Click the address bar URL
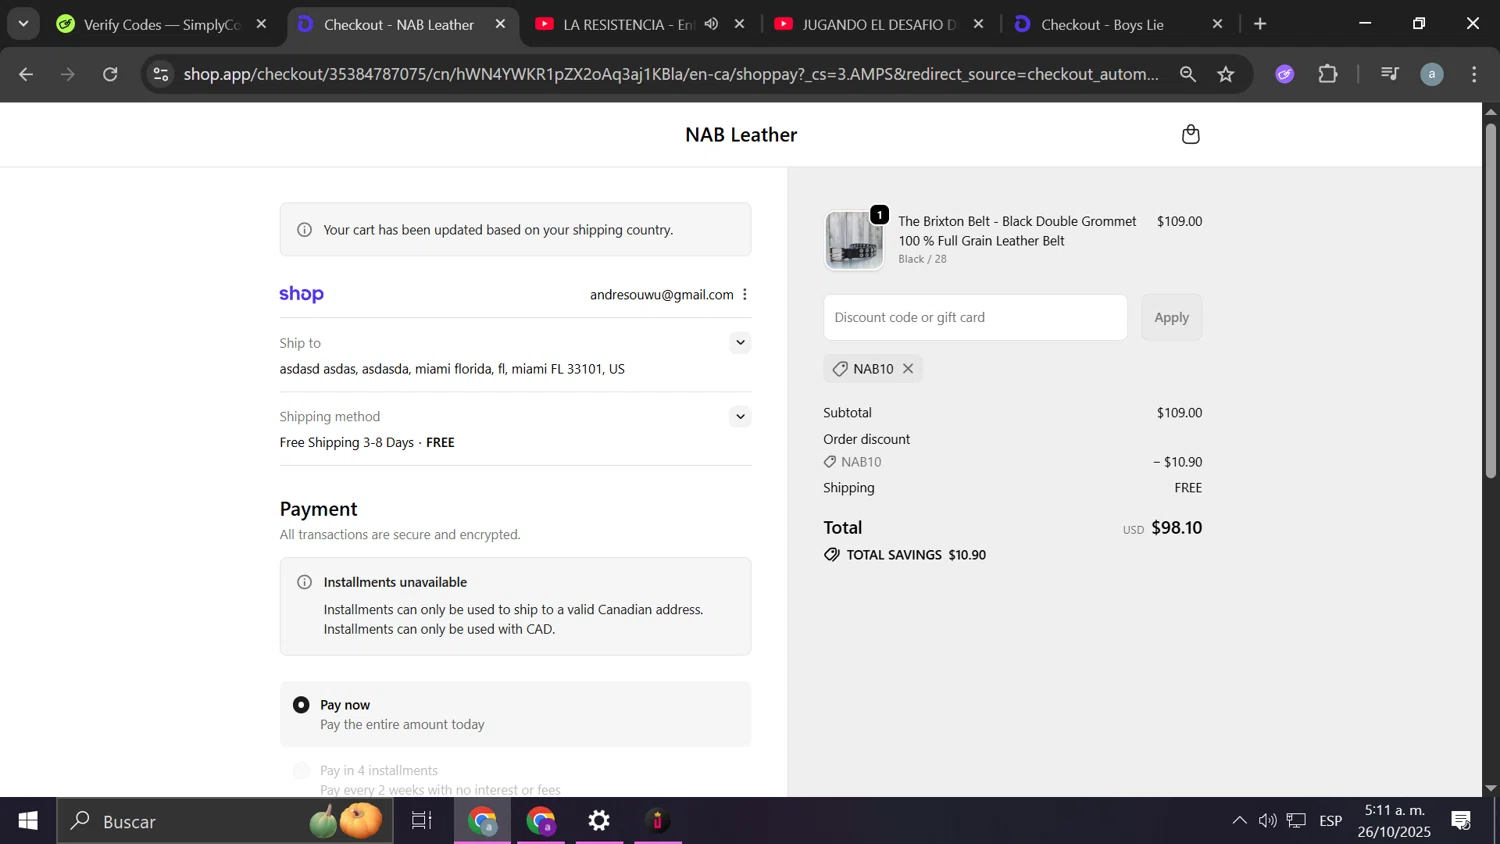 [x=671, y=74]
